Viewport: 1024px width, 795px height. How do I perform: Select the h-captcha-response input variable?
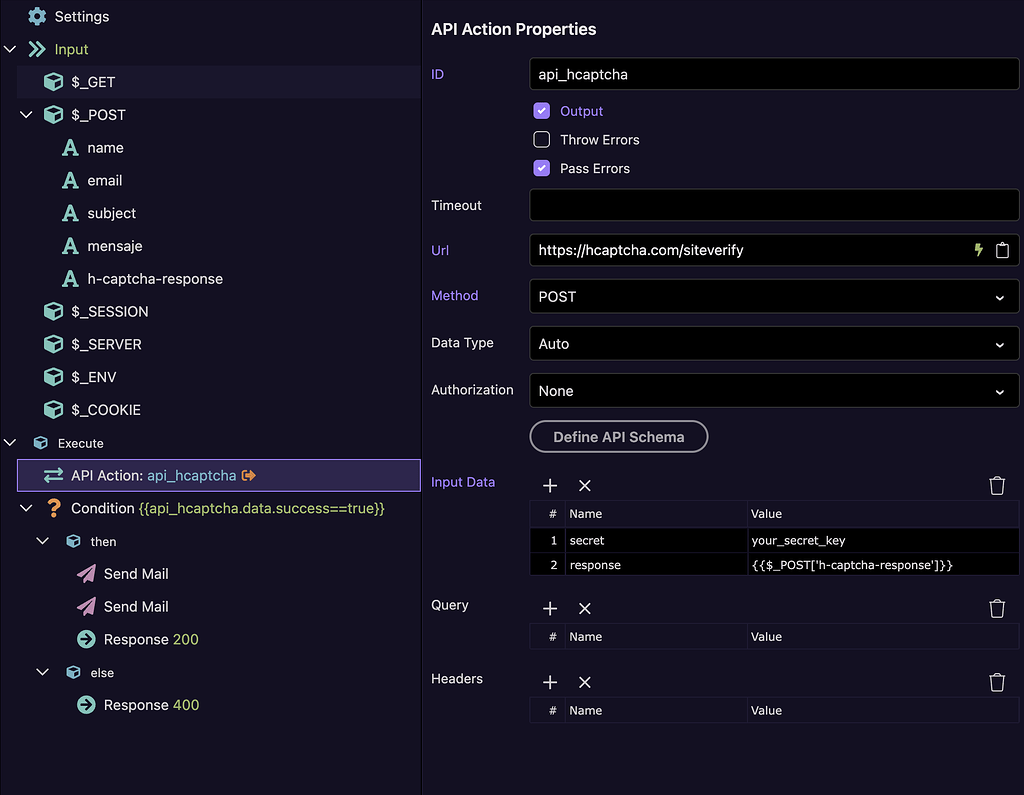154,279
